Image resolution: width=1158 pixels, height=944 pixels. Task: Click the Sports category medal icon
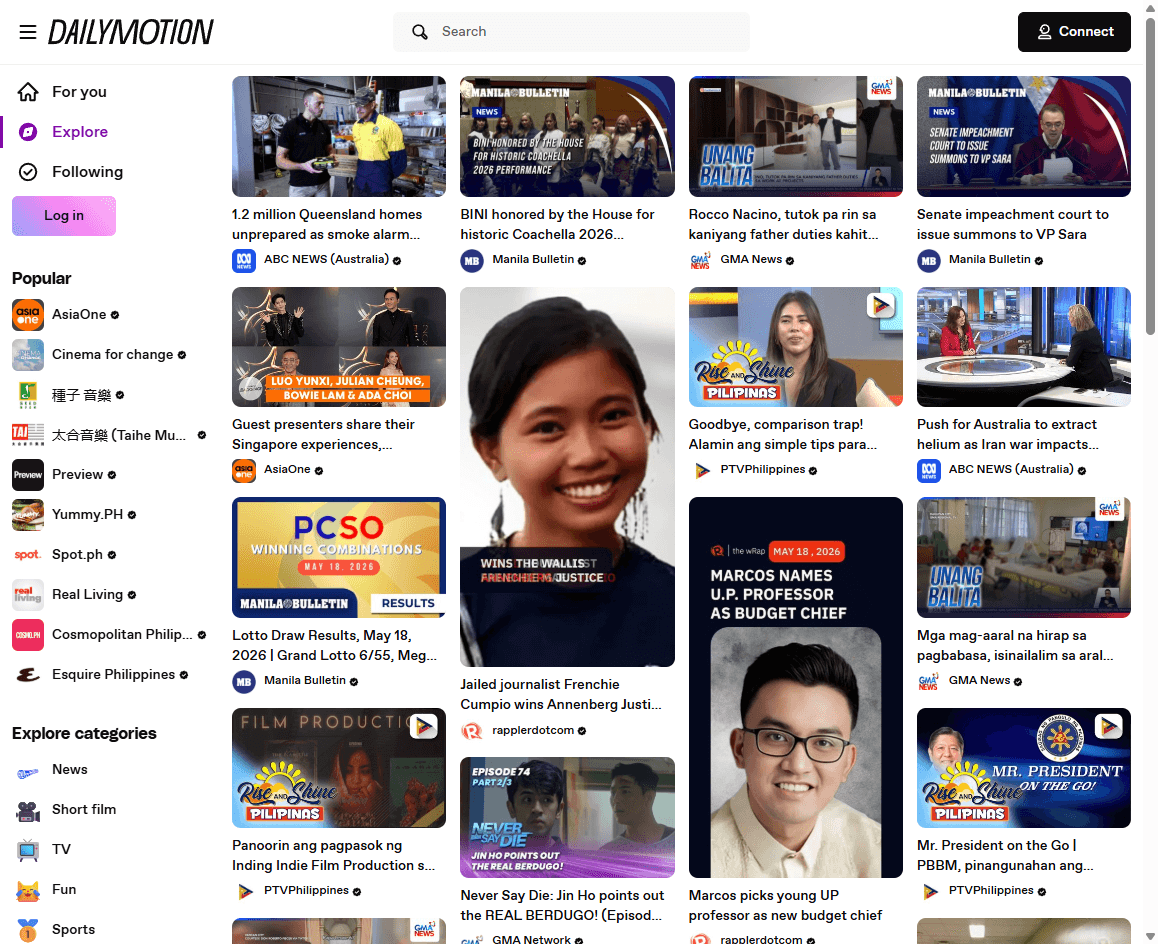pos(28,930)
